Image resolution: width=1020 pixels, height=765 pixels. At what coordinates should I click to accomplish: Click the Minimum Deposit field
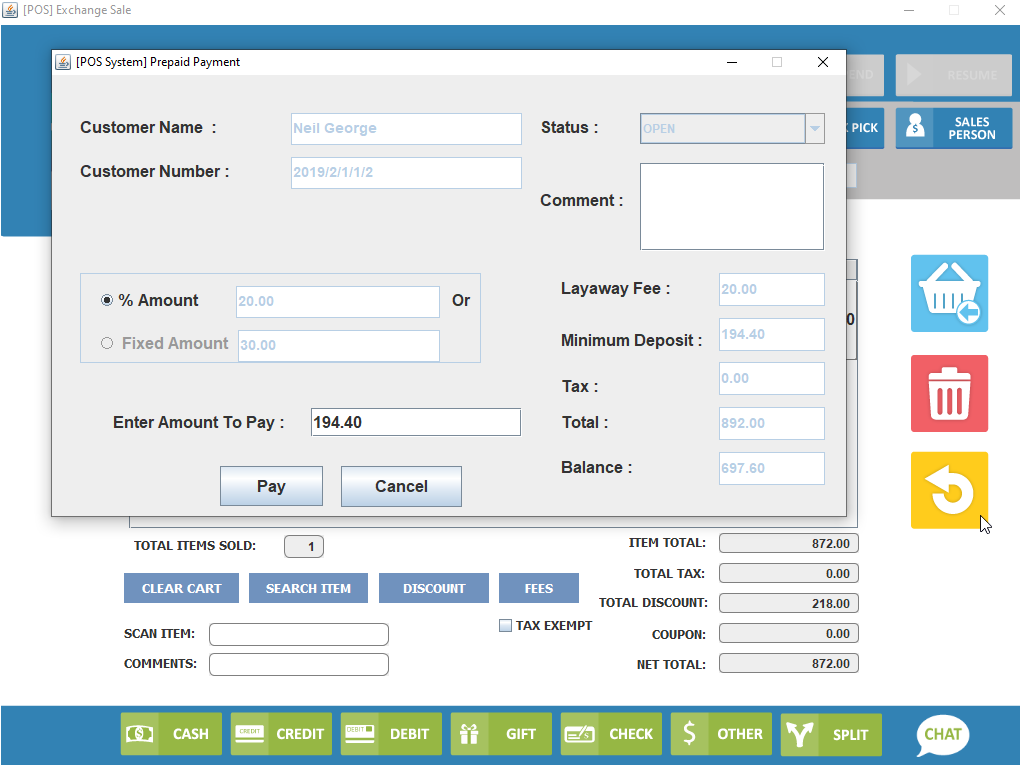pyautogui.click(x=772, y=334)
